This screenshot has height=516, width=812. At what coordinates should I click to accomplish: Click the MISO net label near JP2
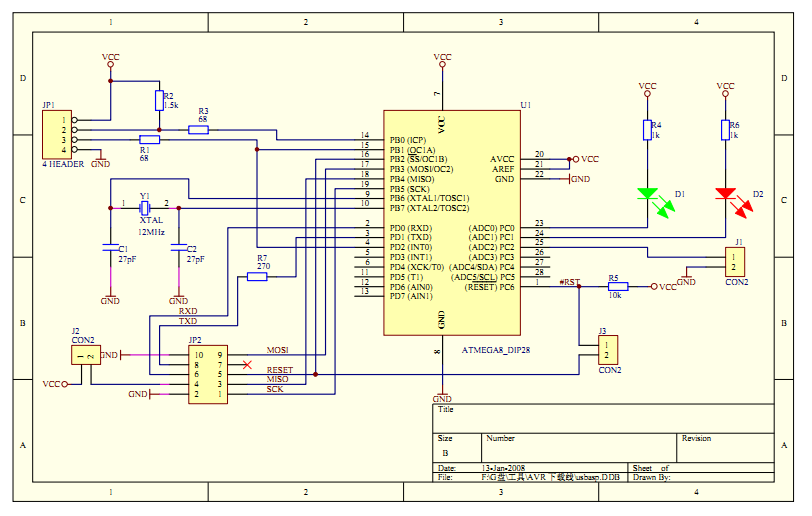pos(278,379)
